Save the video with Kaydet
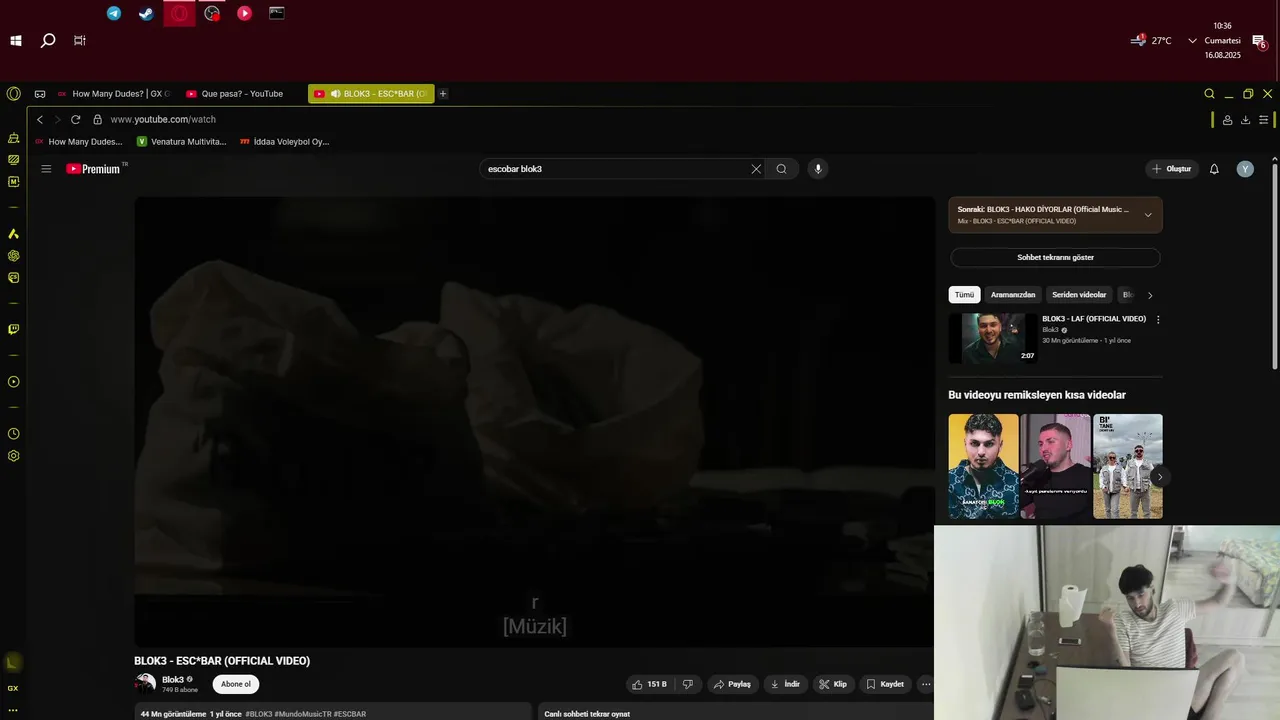1280x720 pixels. click(885, 684)
